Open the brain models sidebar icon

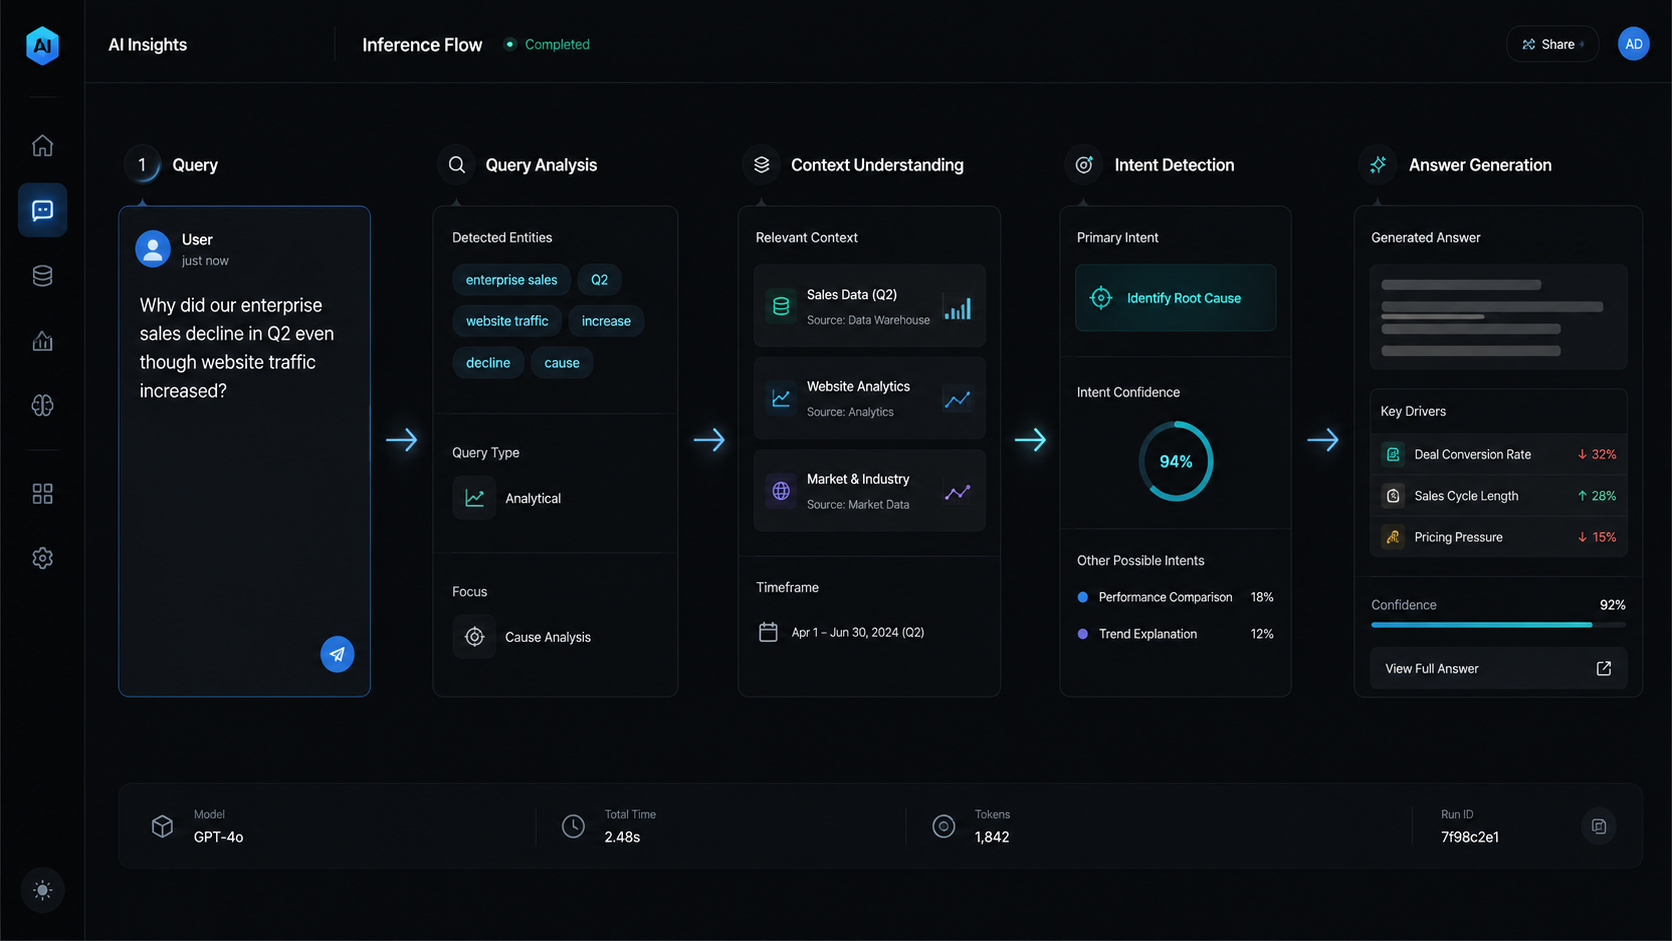point(42,405)
